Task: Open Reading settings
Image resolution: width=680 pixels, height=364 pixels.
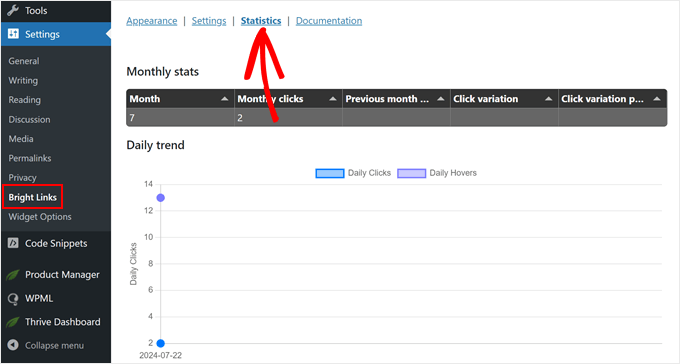Action: (x=25, y=100)
